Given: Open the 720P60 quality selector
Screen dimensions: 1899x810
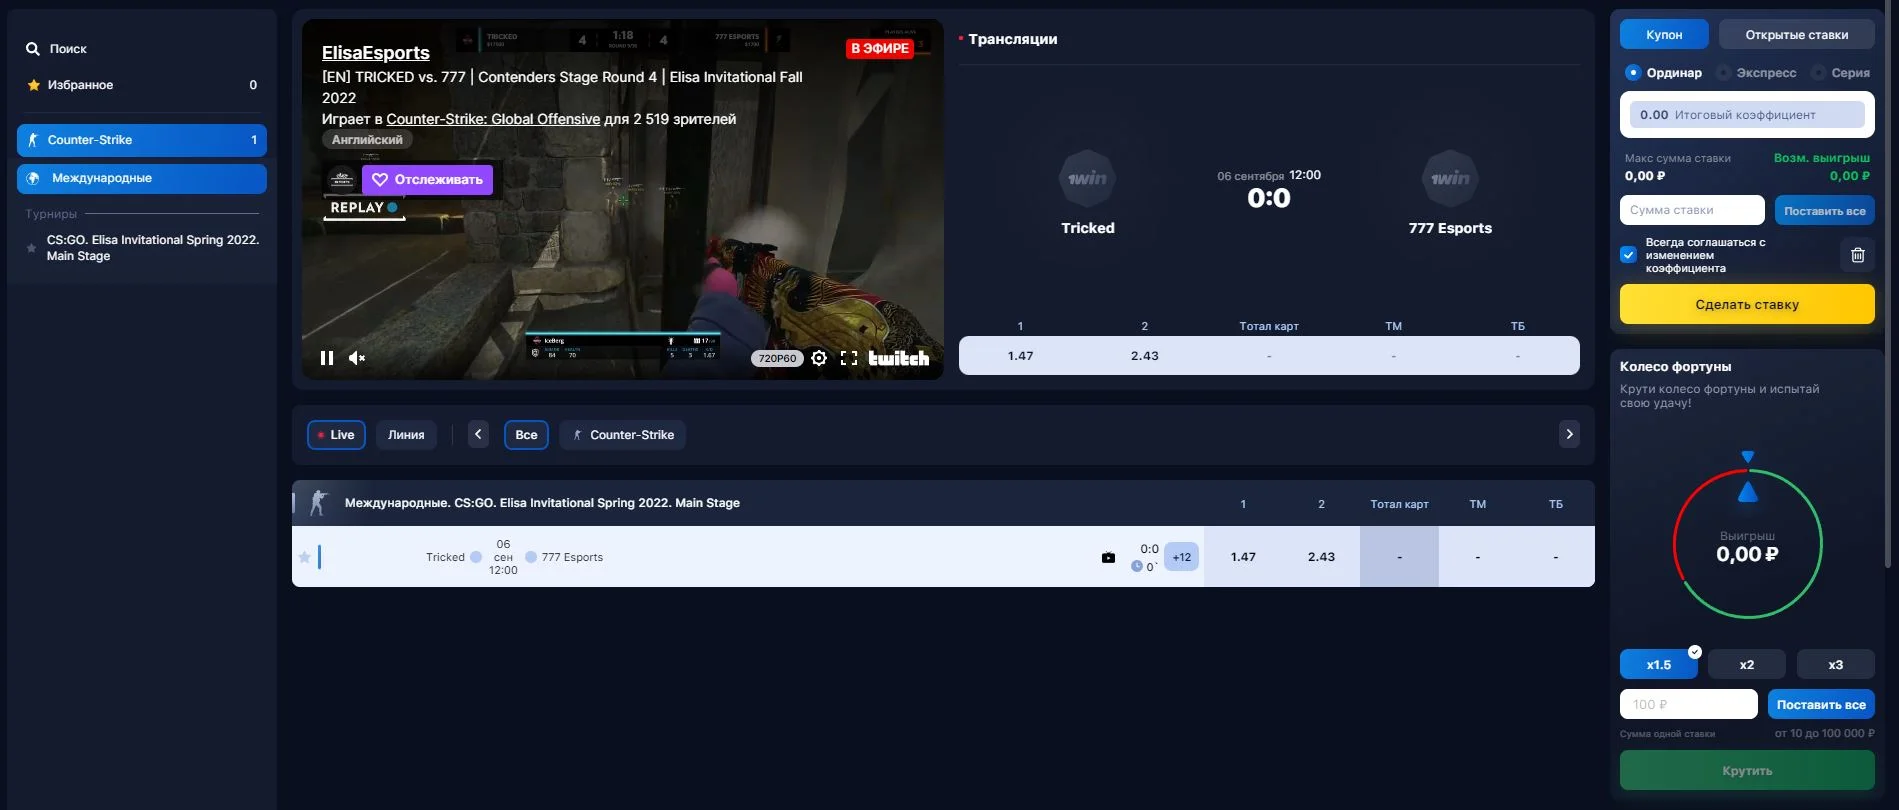Looking at the screenshot, I should [x=777, y=358].
